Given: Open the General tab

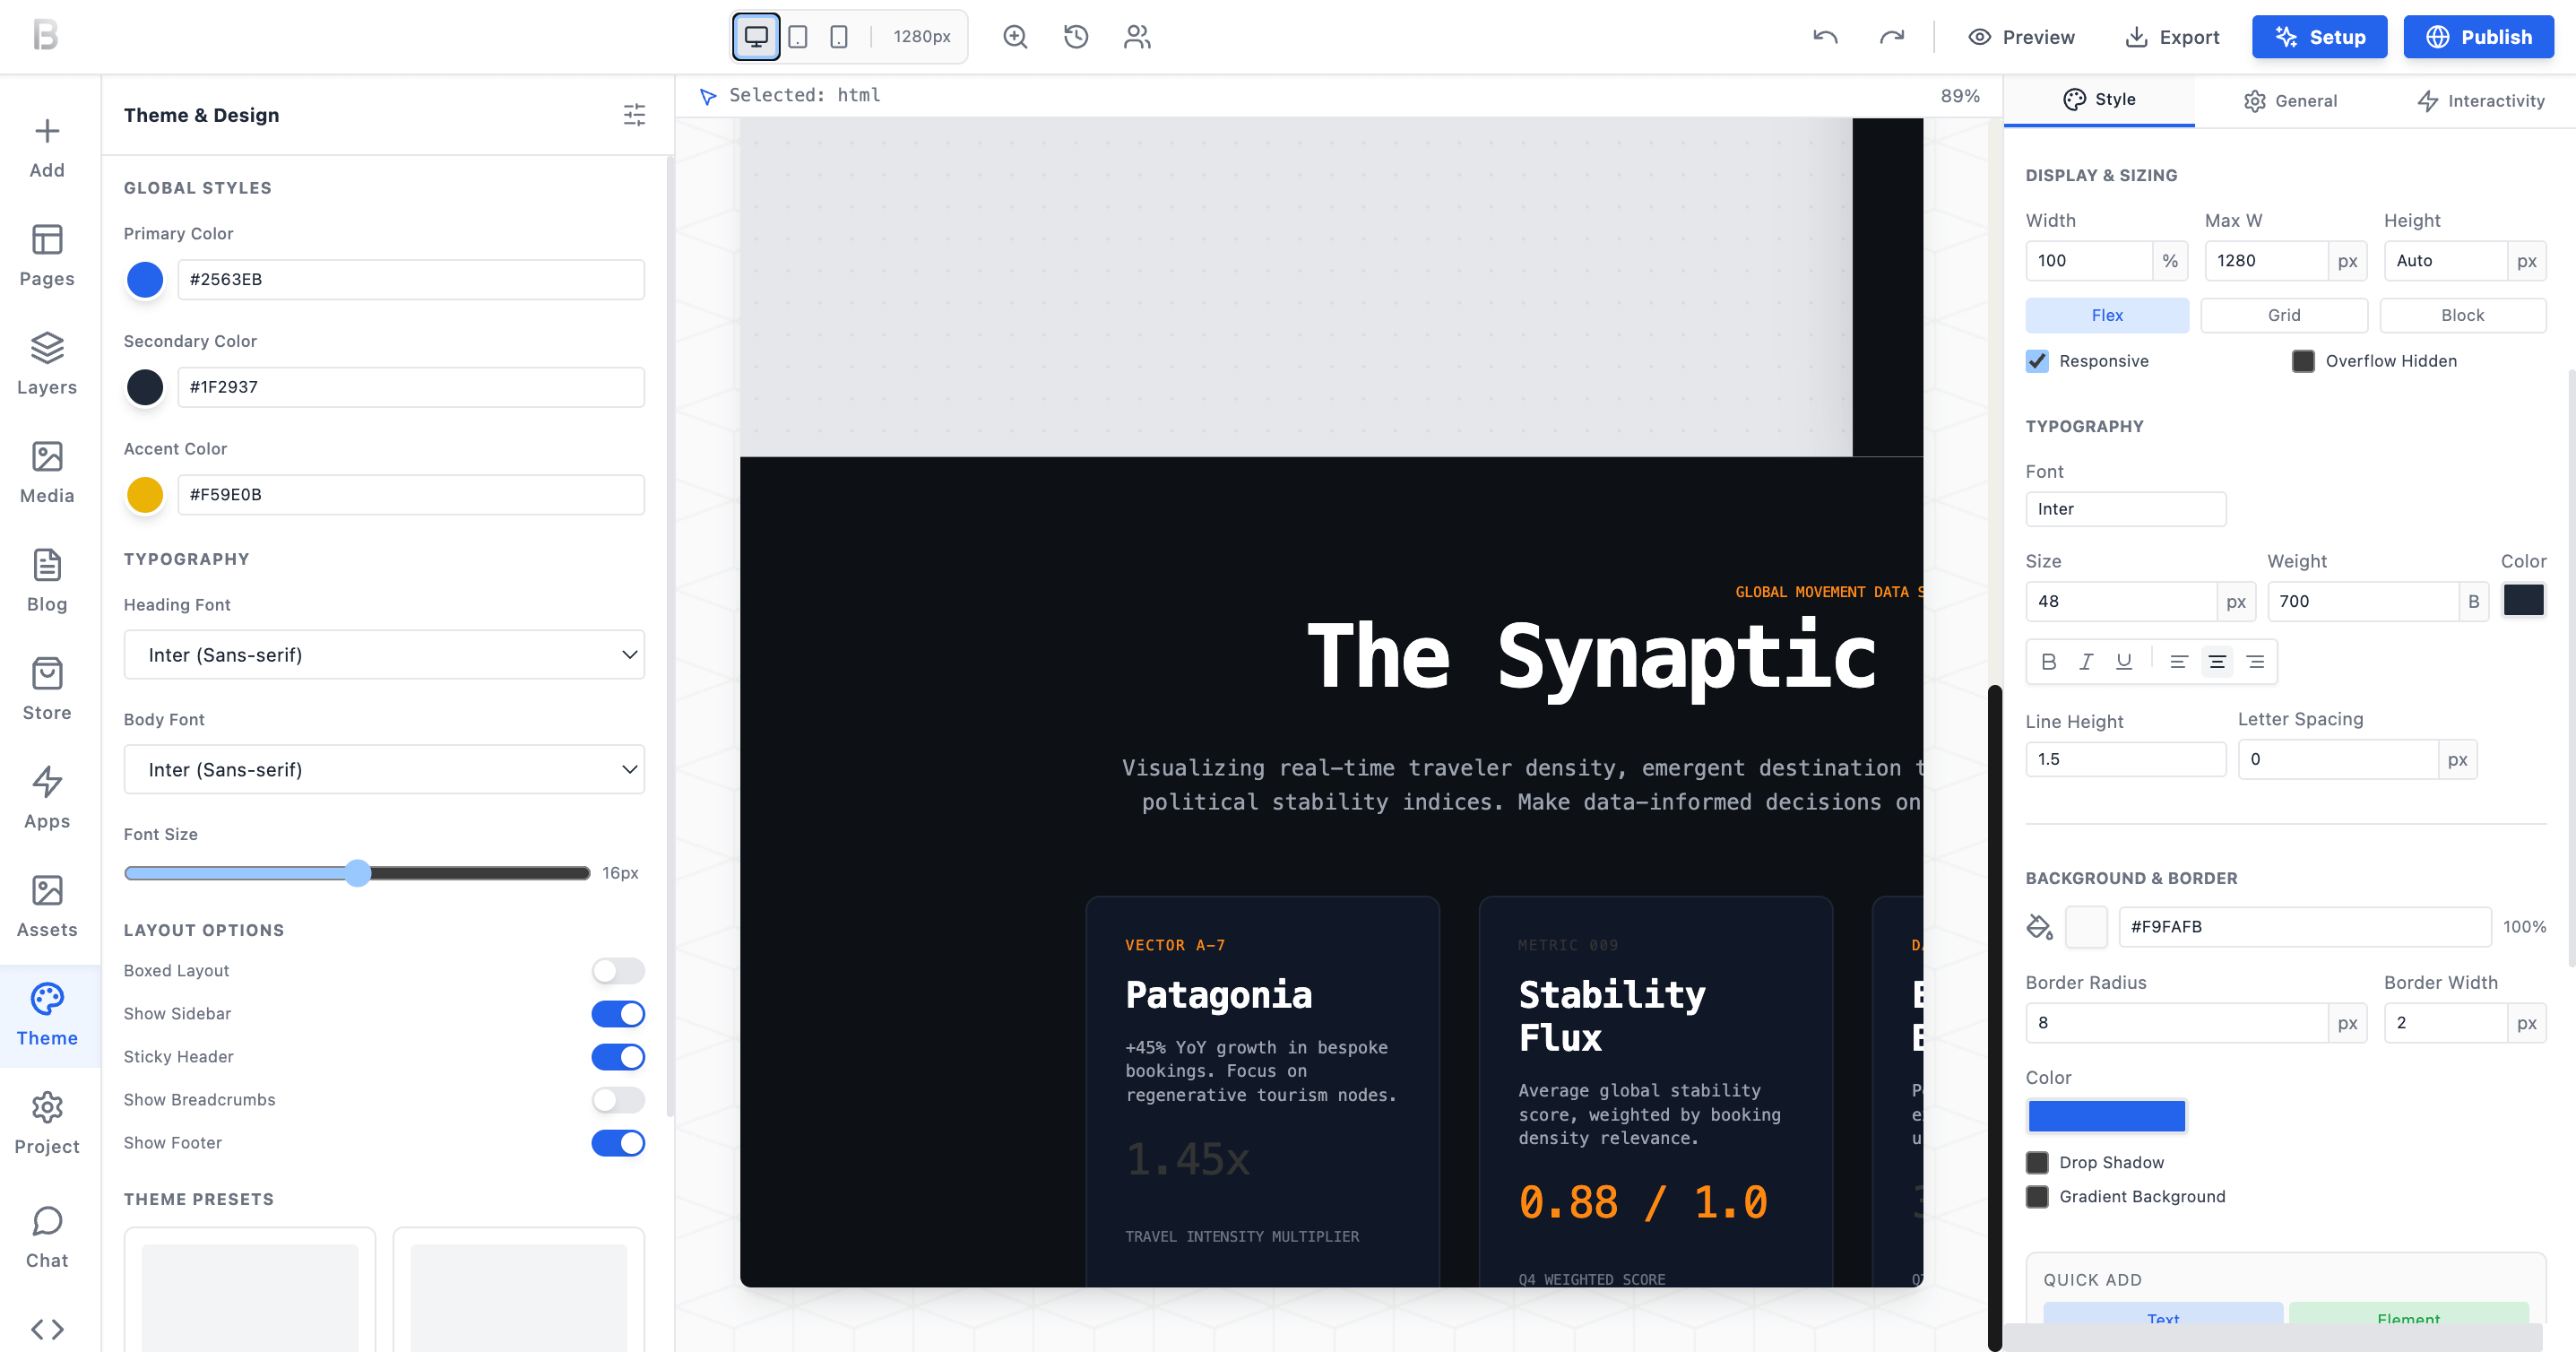Looking at the screenshot, I should [2290, 100].
